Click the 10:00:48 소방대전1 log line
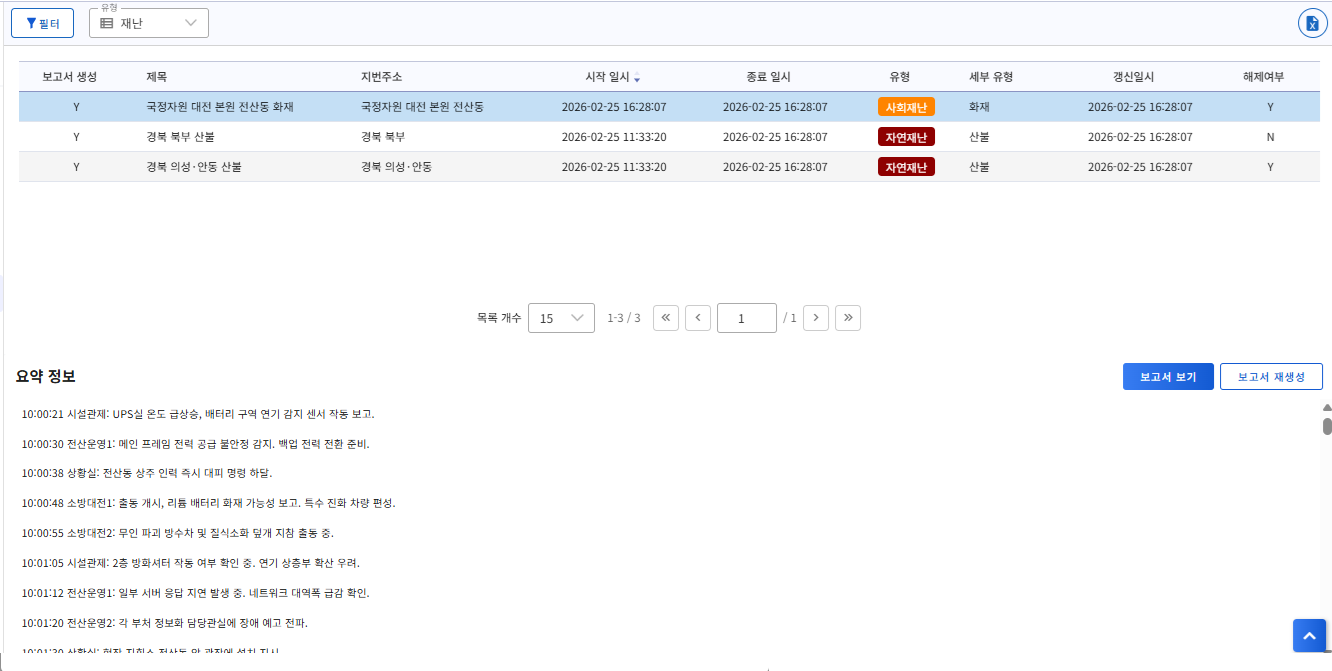Screen dimensions: 1332x671 coord(208,503)
